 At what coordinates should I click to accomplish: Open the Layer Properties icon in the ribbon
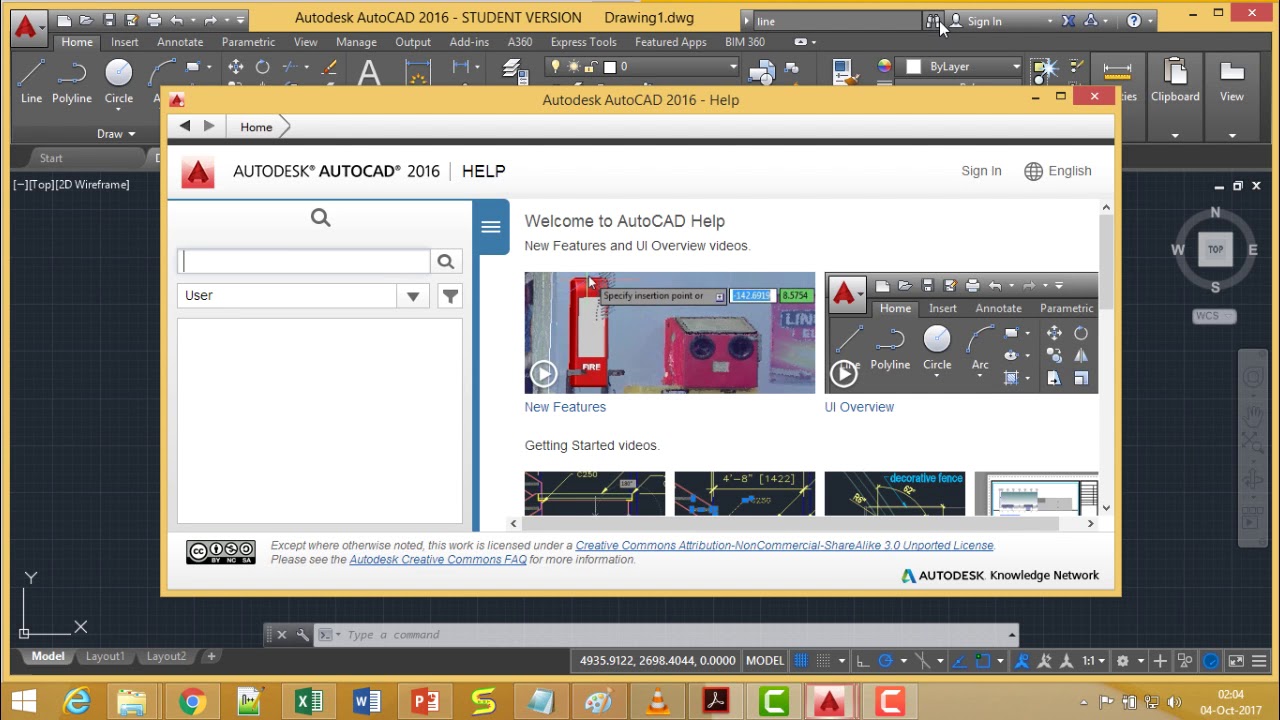click(x=514, y=72)
